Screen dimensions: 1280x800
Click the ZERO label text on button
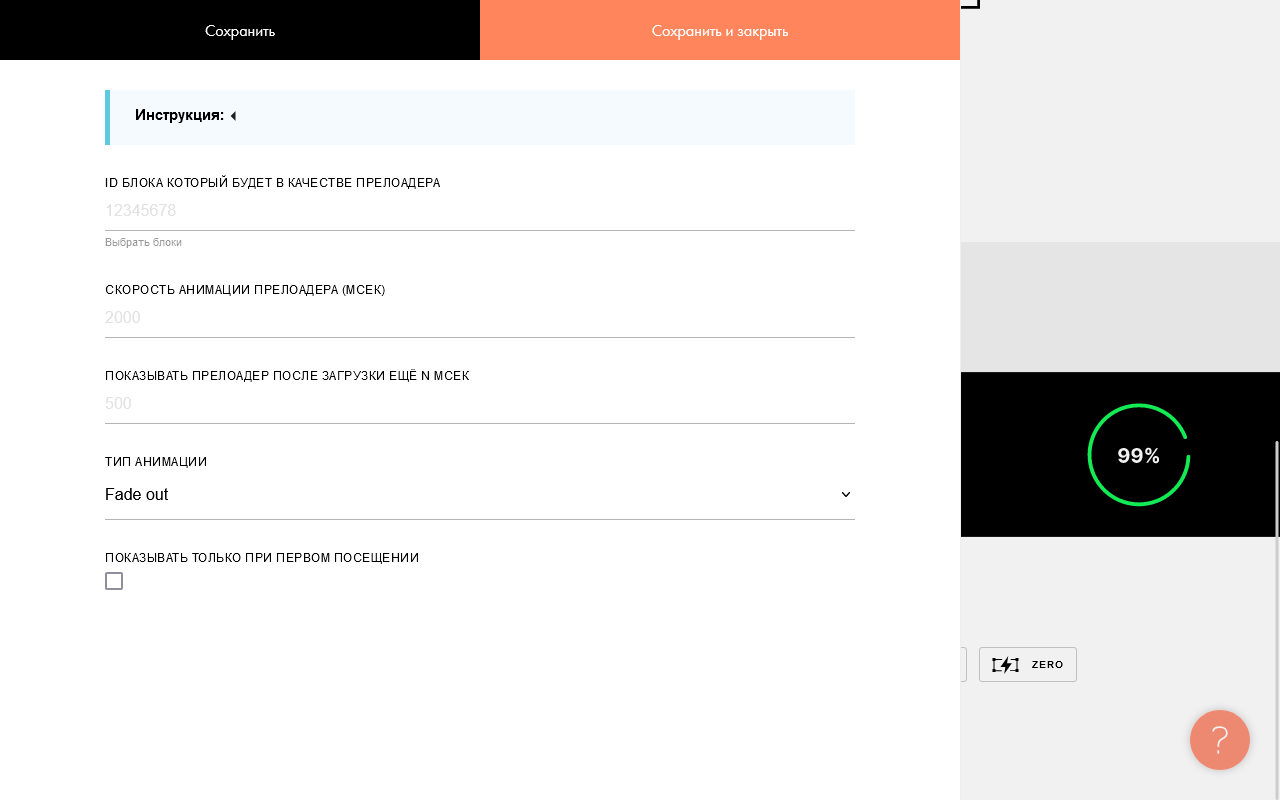click(1047, 665)
